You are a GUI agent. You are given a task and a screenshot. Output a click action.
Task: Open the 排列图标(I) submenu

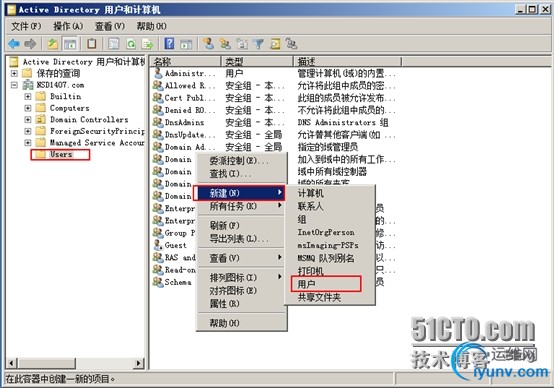point(242,277)
